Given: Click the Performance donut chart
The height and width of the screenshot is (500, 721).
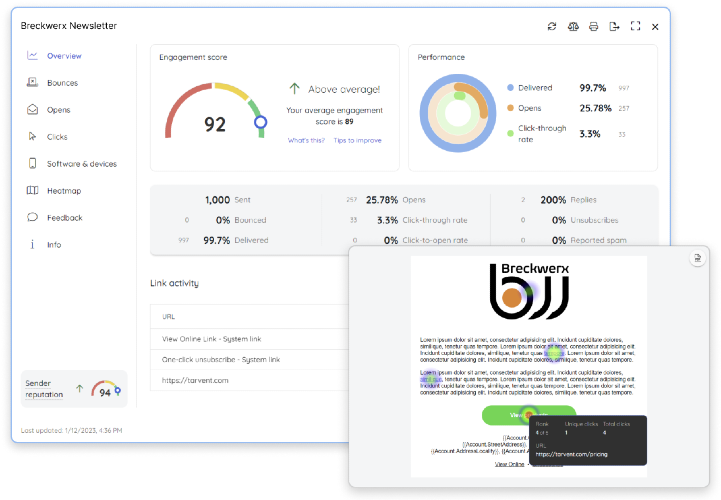Looking at the screenshot, I should tap(458, 113).
